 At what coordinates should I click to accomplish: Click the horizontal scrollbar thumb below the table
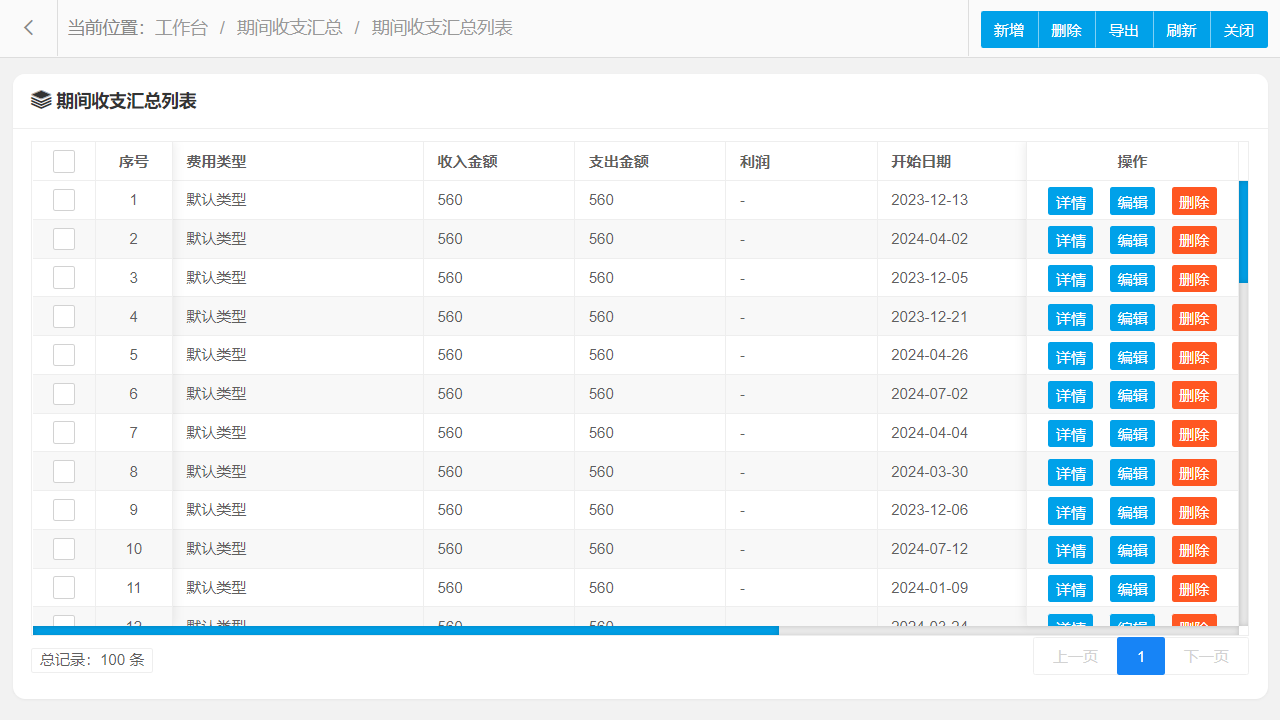pyautogui.click(x=406, y=630)
